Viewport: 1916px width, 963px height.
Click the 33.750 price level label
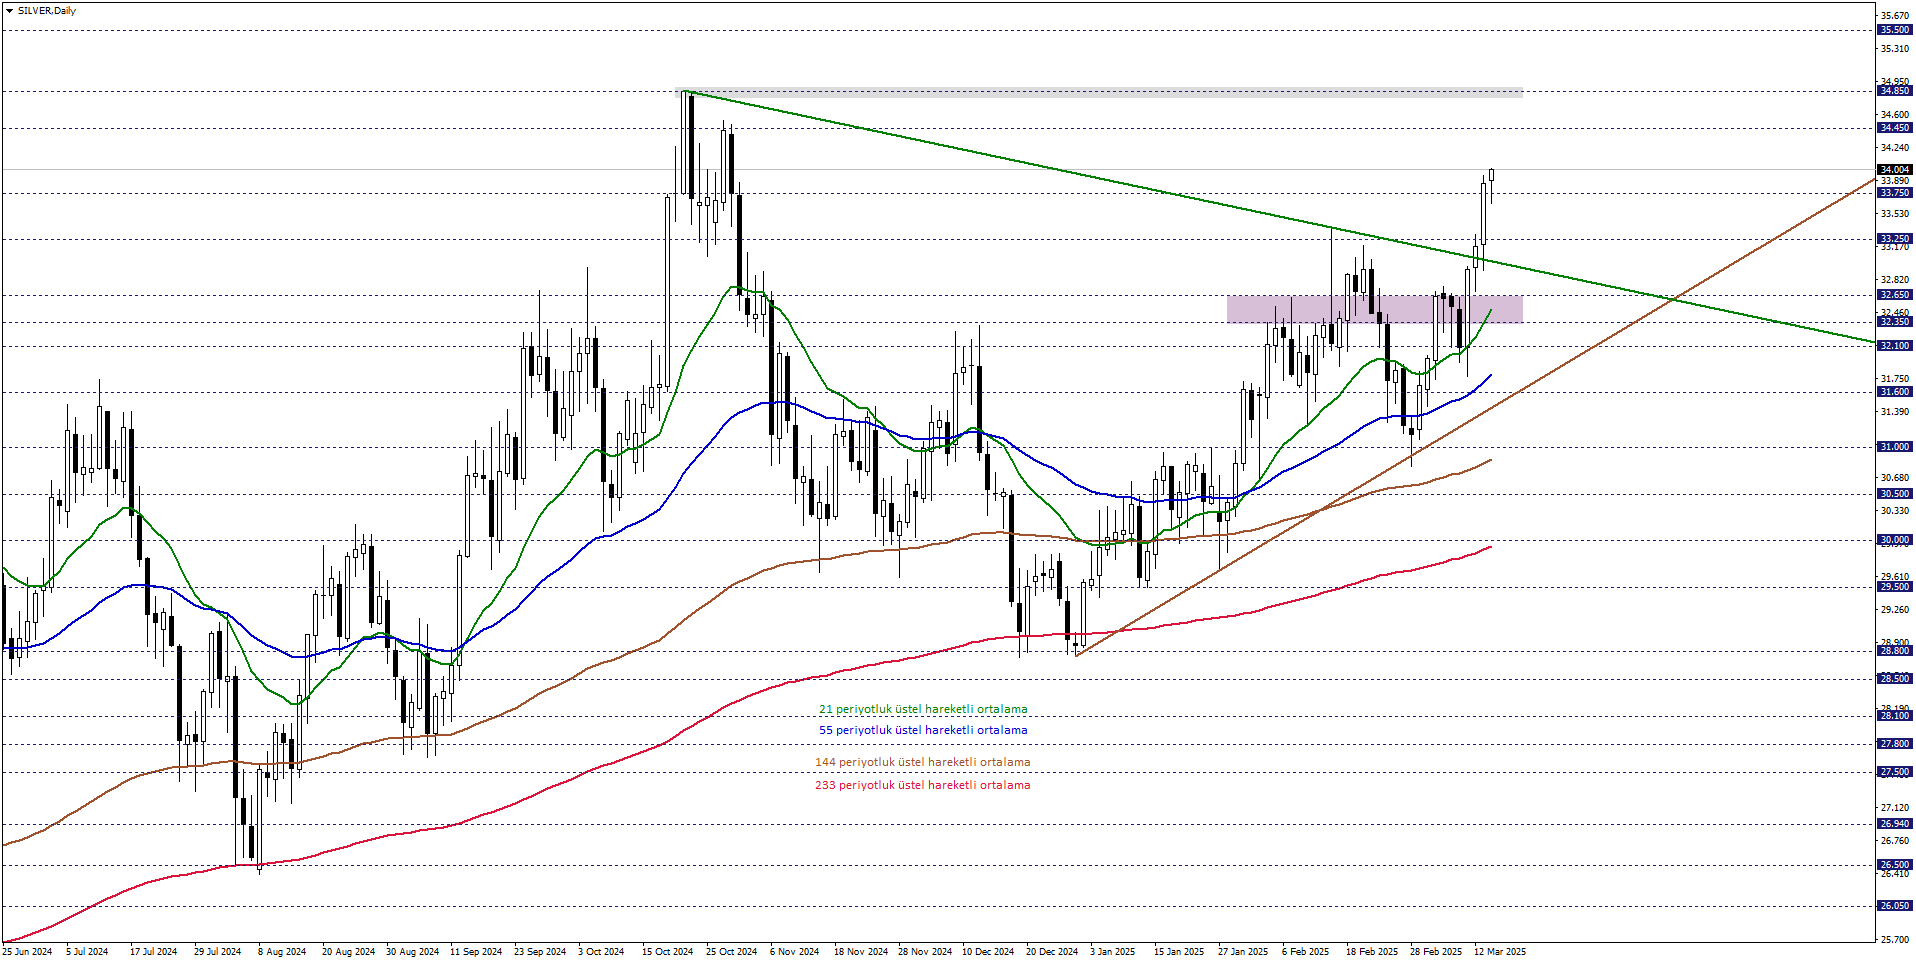1895,193
